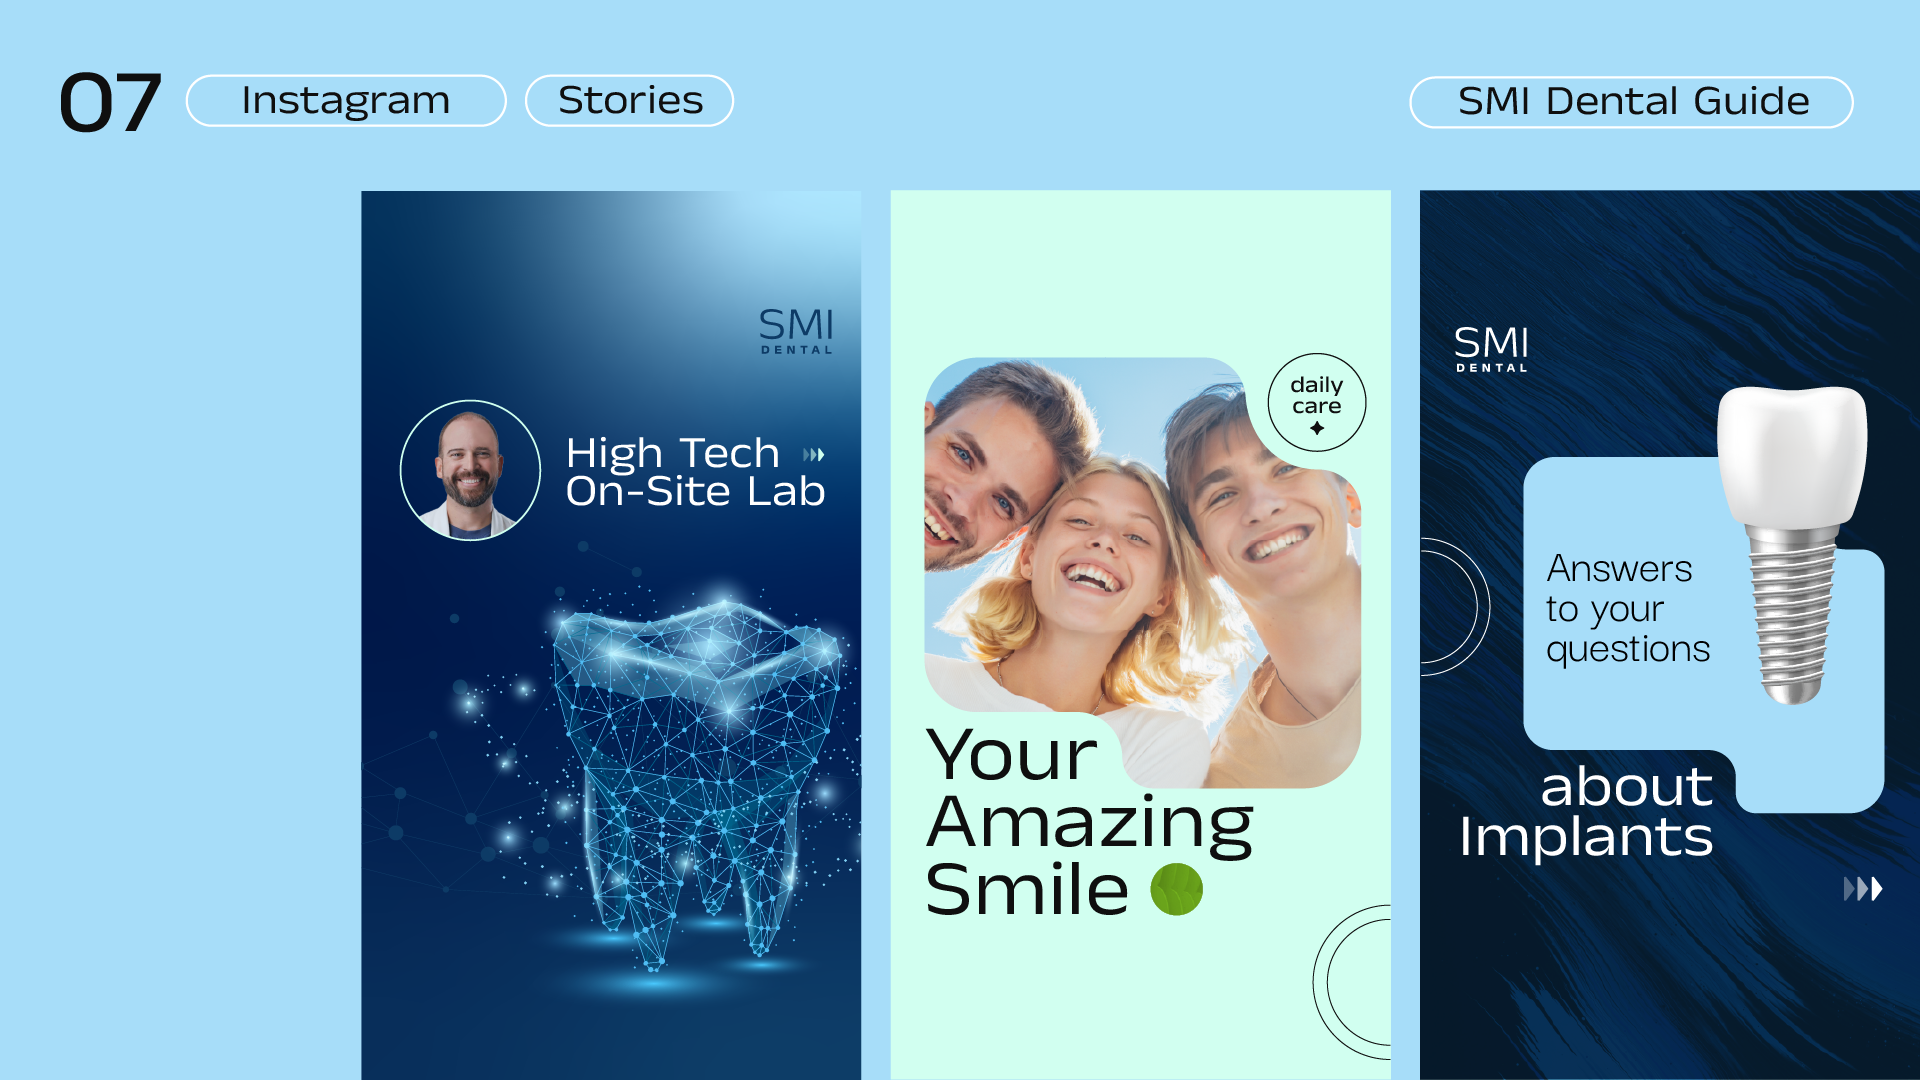Click the circle outline on mint story

click(1352, 982)
